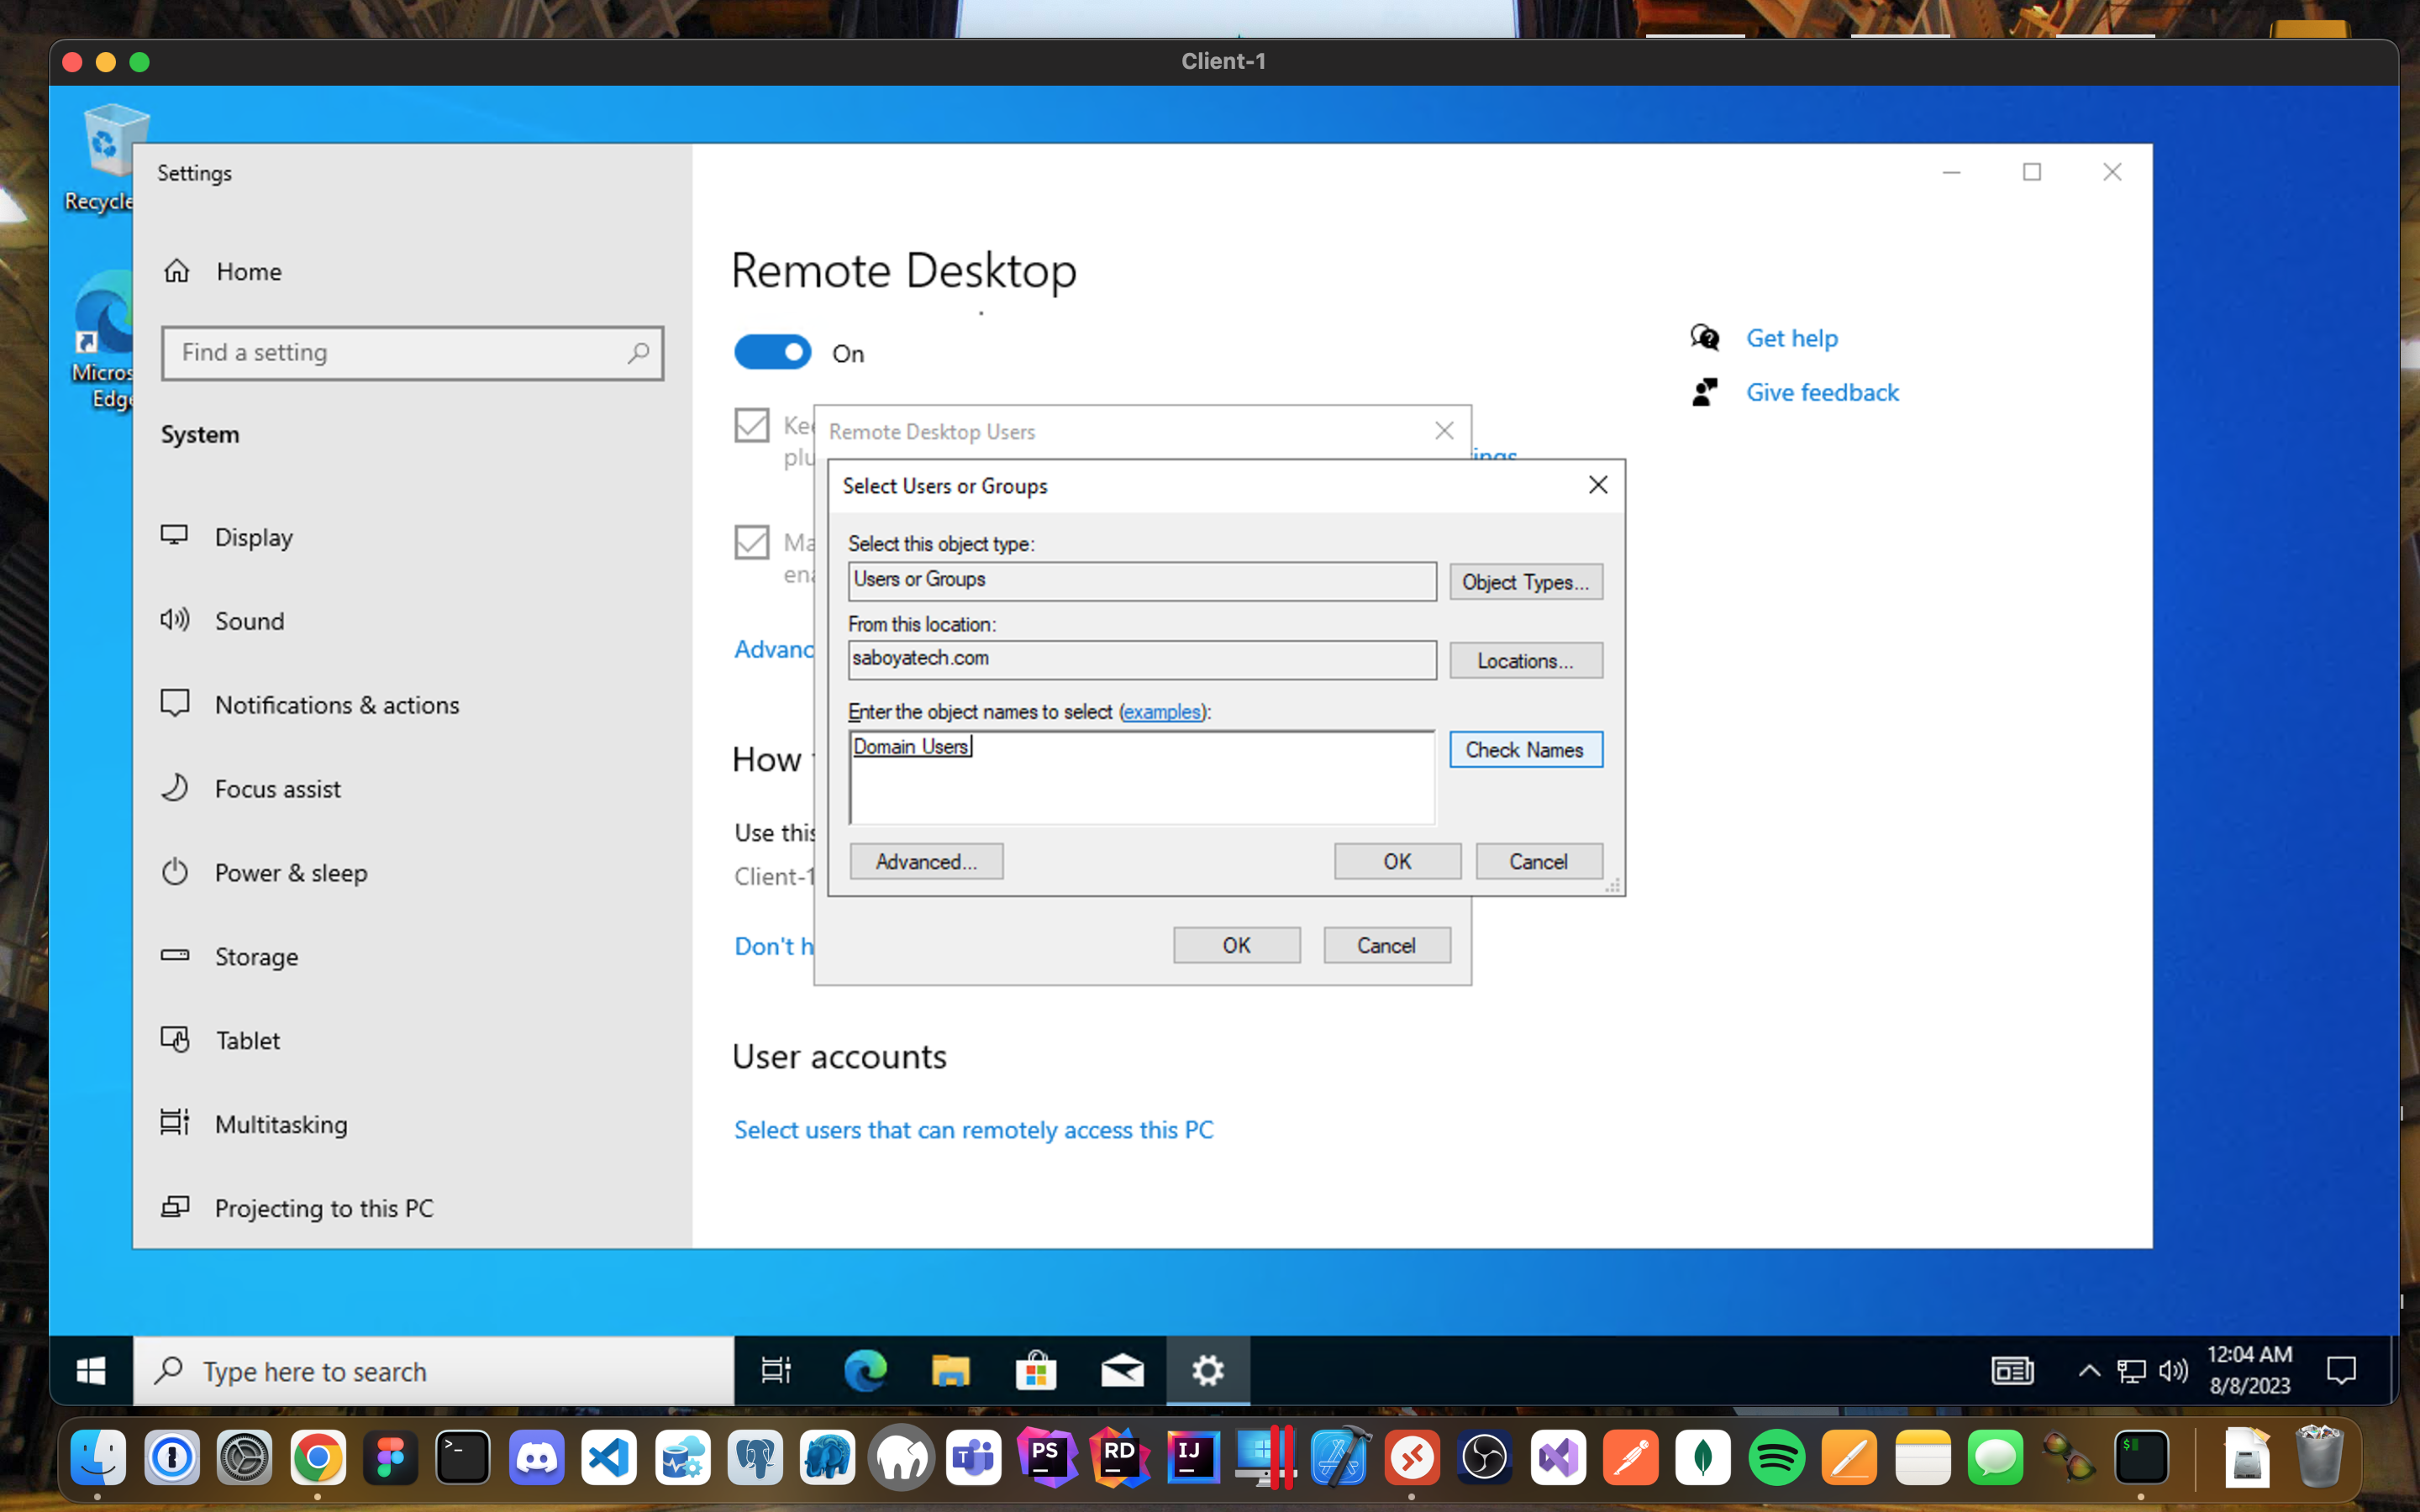This screenshot has width=2420, height=1512.
Task: Open the Object Types dialog
Action: 1525,582
